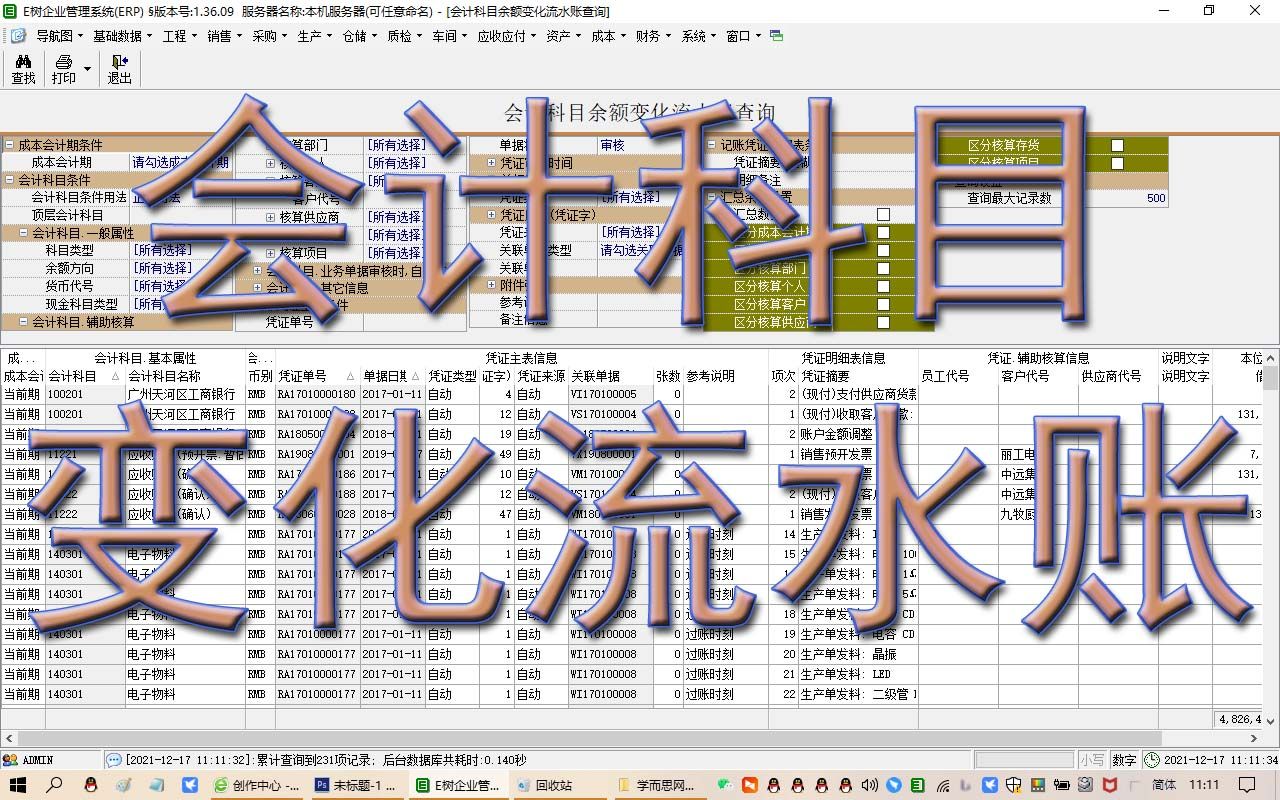Click the ADMIN user icon in the status bar
The width and height of the screenshot is (1280, 800).
point(10,759)
